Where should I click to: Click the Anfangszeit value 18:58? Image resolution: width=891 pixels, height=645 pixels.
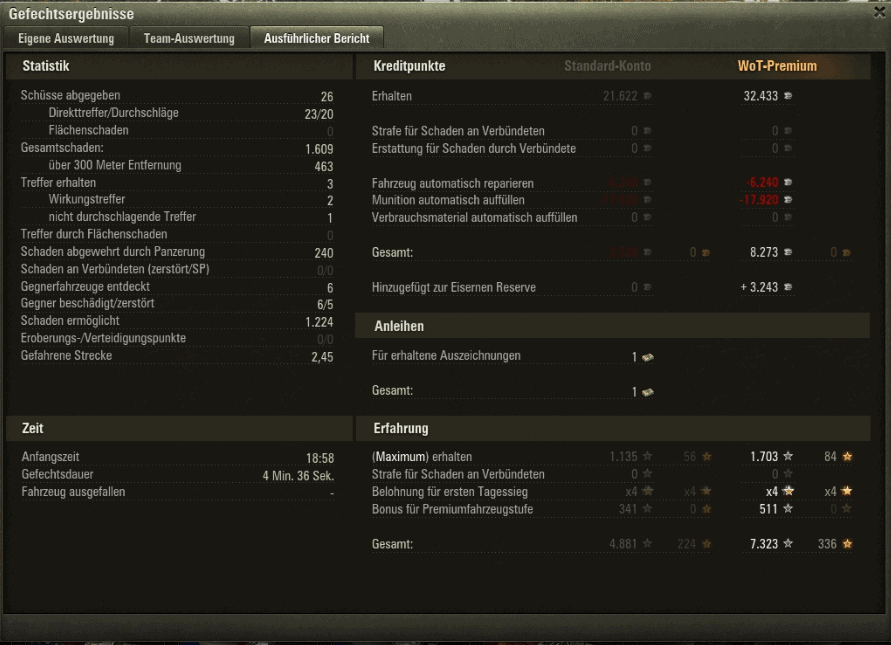tap(320, 458)
